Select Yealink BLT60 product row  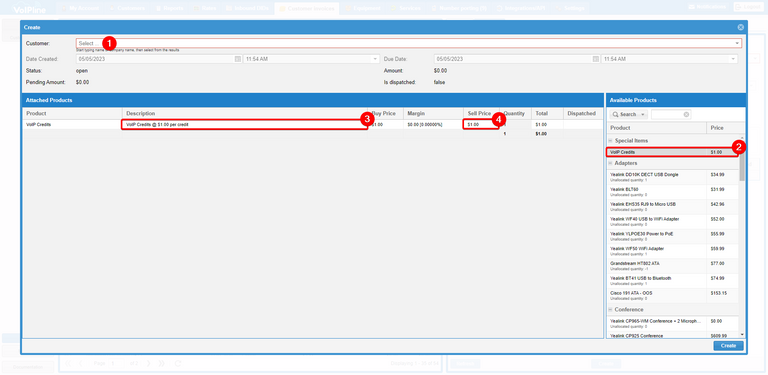[x=673, y=192]
